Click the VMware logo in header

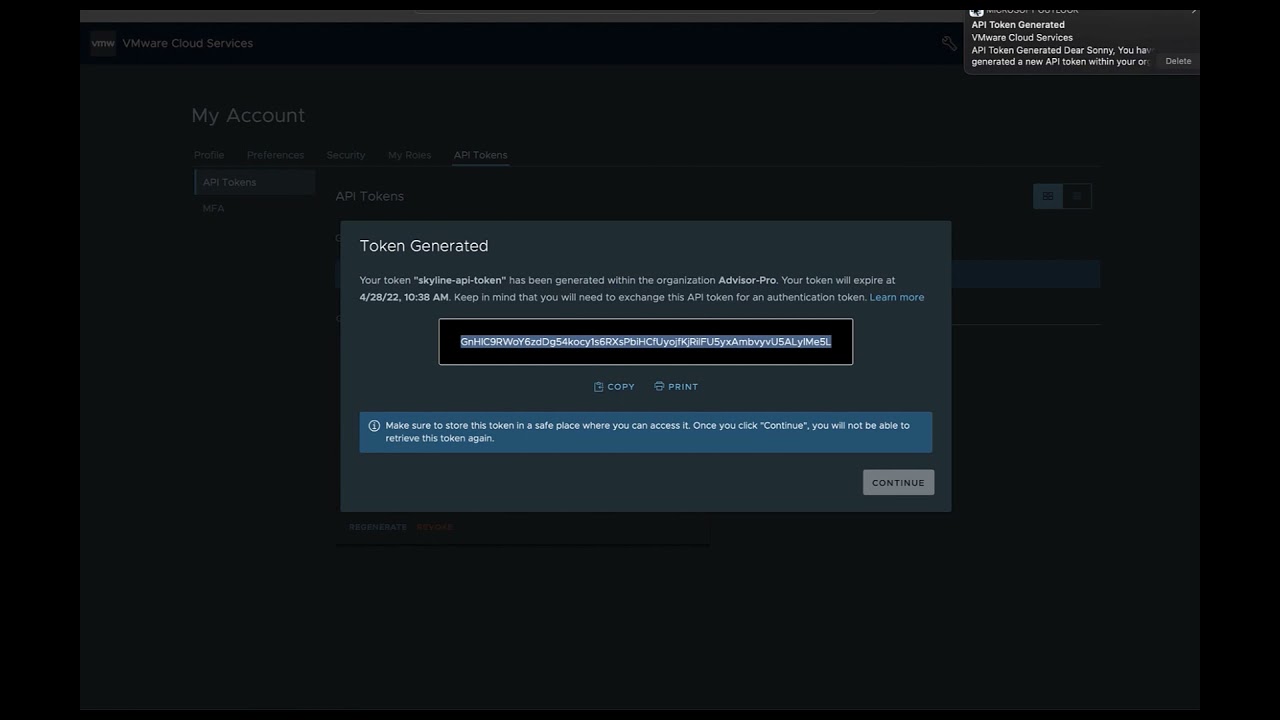point(103,43)
